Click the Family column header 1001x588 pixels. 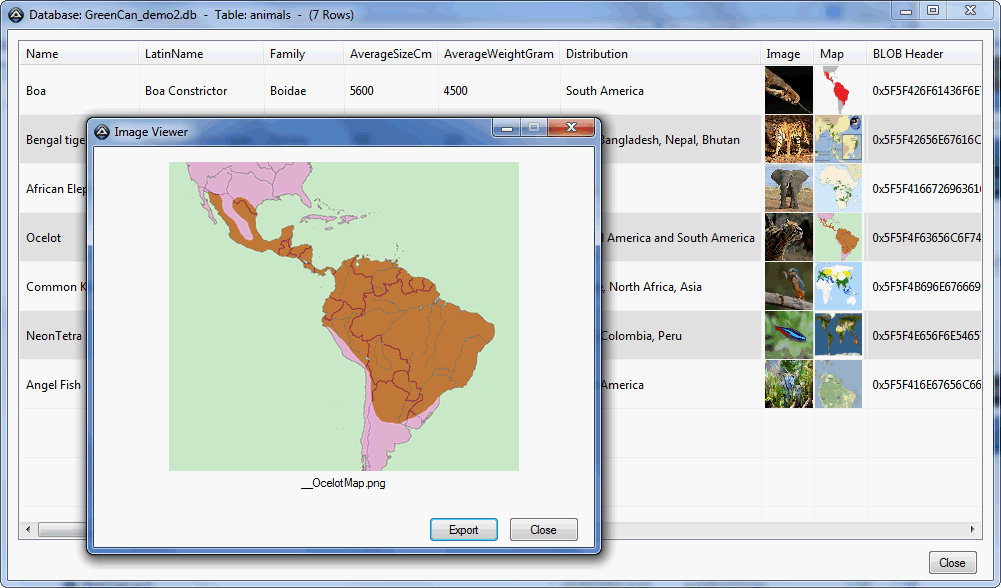287,54
